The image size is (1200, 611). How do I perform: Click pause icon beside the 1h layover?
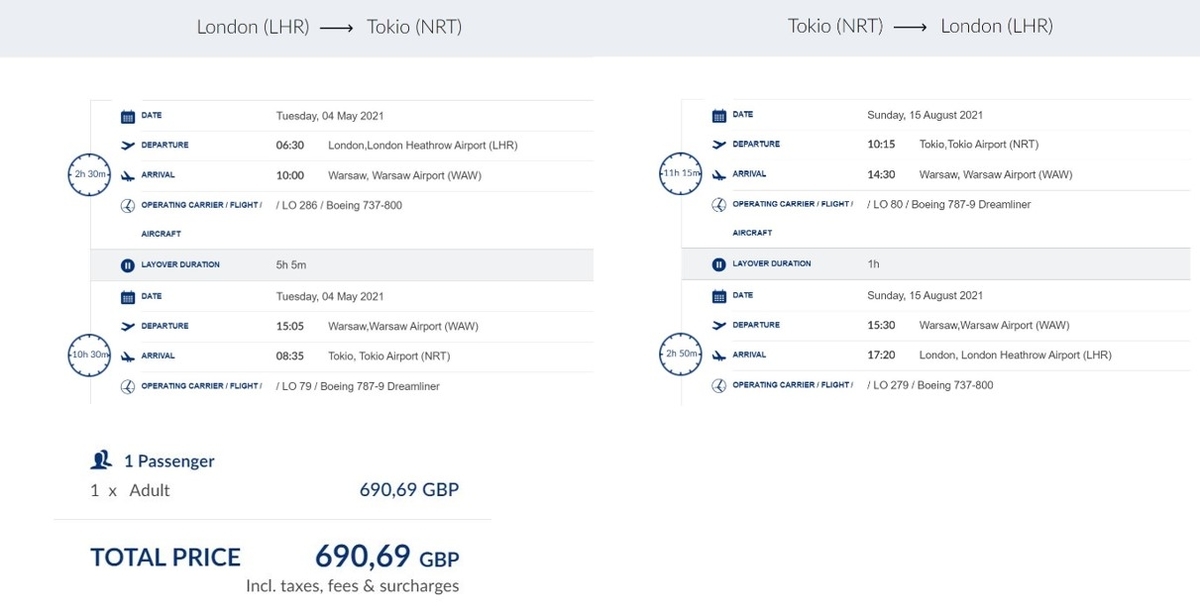tap(718, 265)
